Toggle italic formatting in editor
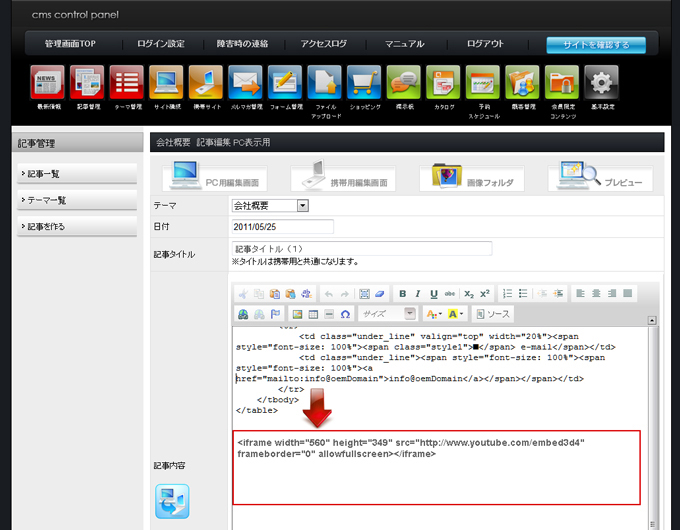The width and height of the screenshot is (680, 530). tap(418, 294)
